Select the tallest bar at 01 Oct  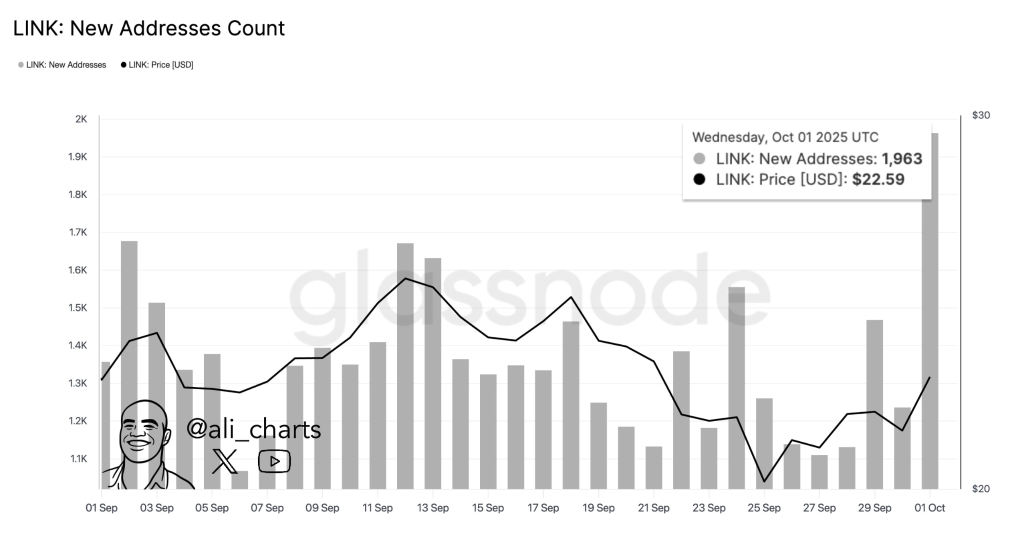click(x=930, y=310)
